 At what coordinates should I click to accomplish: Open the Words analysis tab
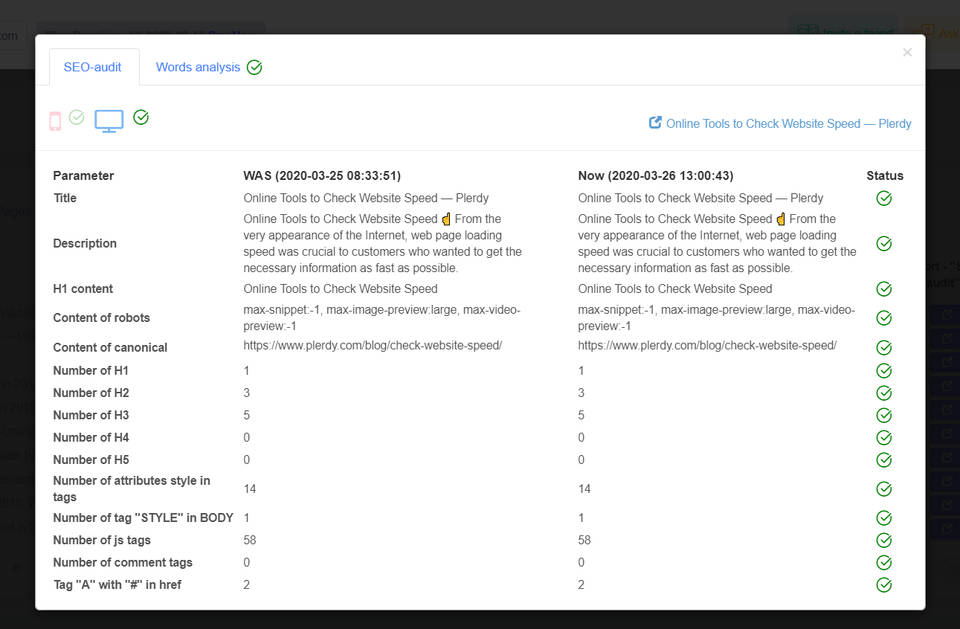[x=198, y=67]
